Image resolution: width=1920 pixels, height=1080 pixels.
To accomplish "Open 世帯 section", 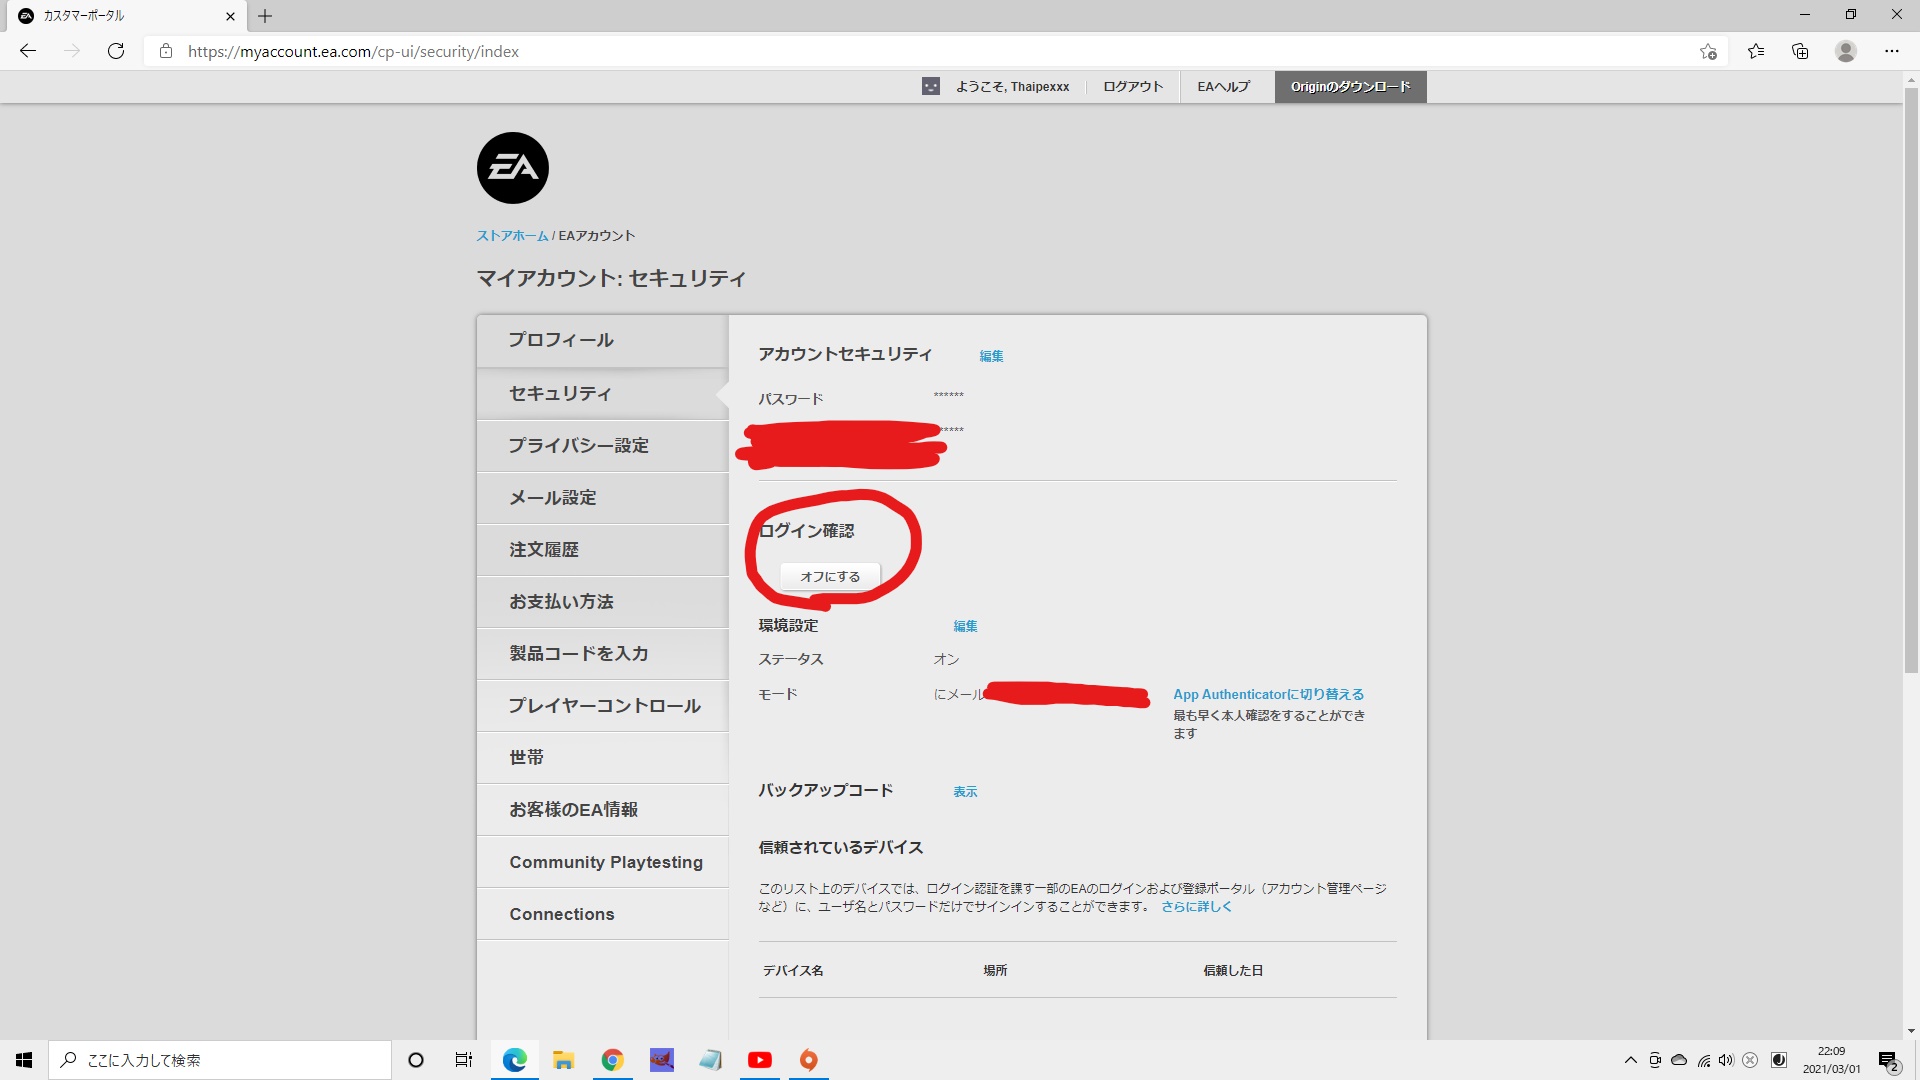I will [x=602, y=758].
